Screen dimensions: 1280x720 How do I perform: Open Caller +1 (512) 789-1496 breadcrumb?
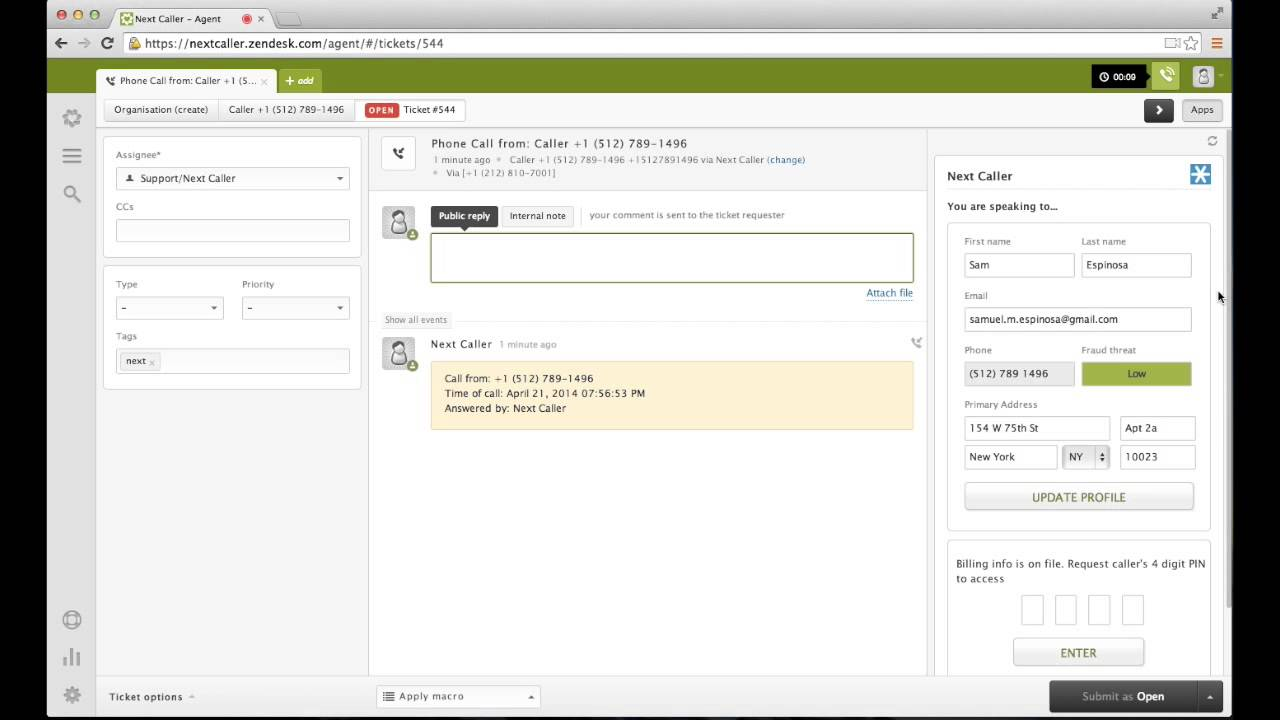pos(286,110)
